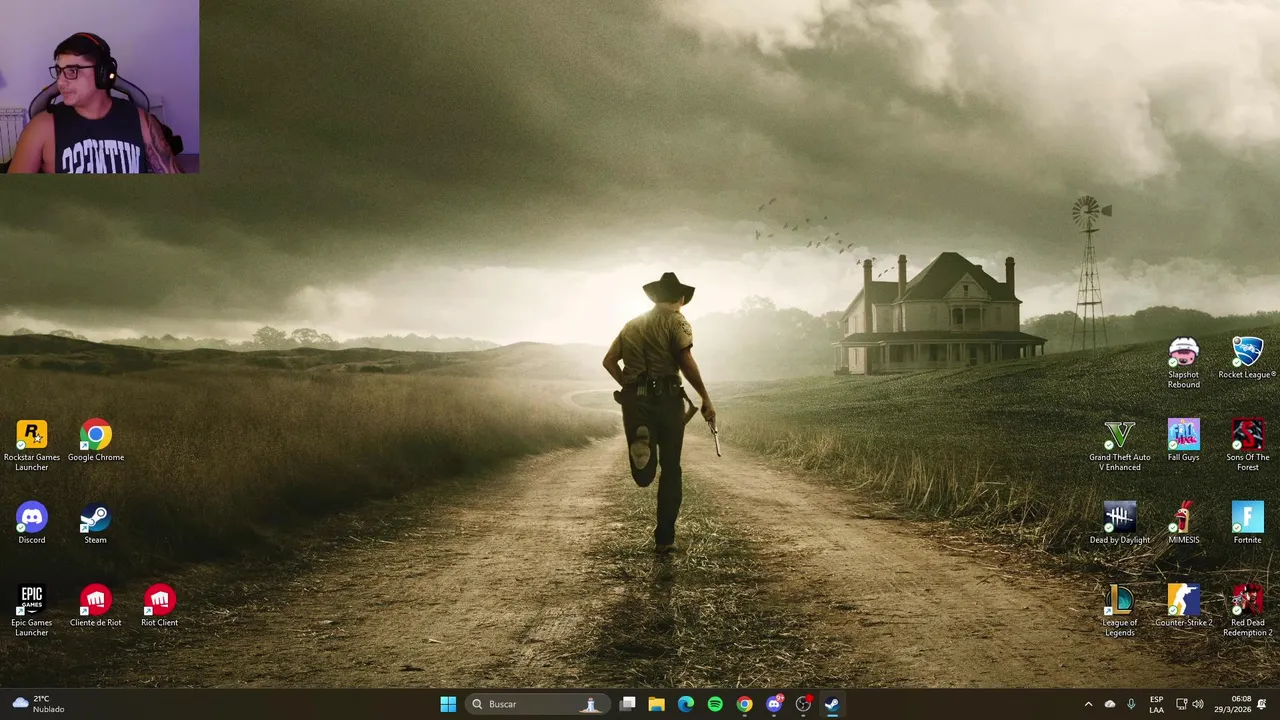Open Discord from the taskbar
The width and height of the screenshot is (1280, 720).
click(x=774, y=704)
